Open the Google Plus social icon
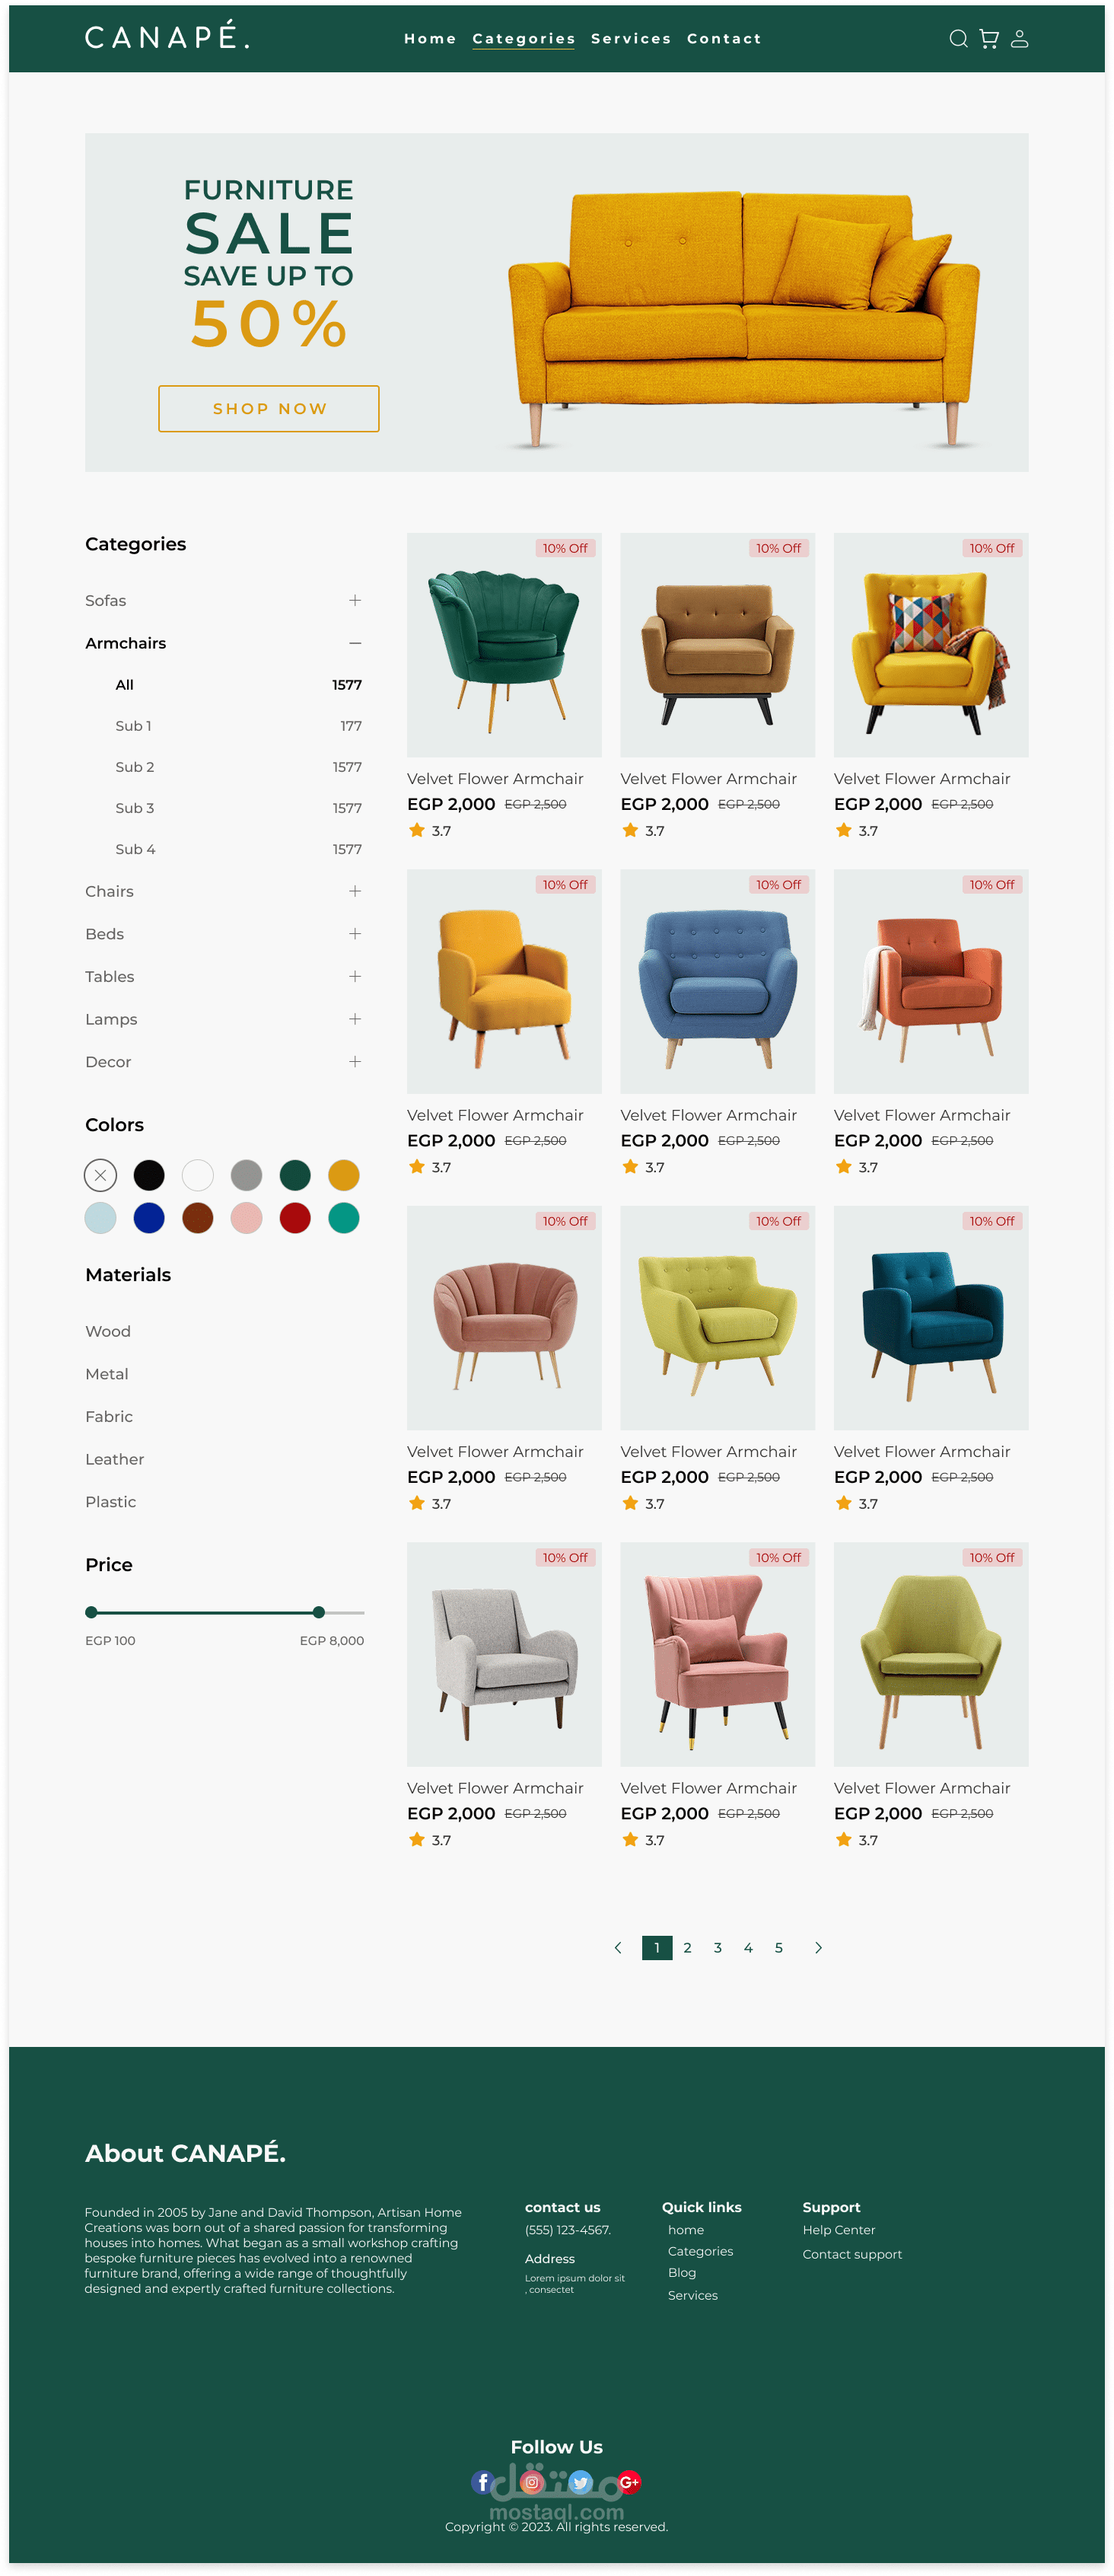The height and width of the screenshot is (2576, 1114). point(629,2482)
